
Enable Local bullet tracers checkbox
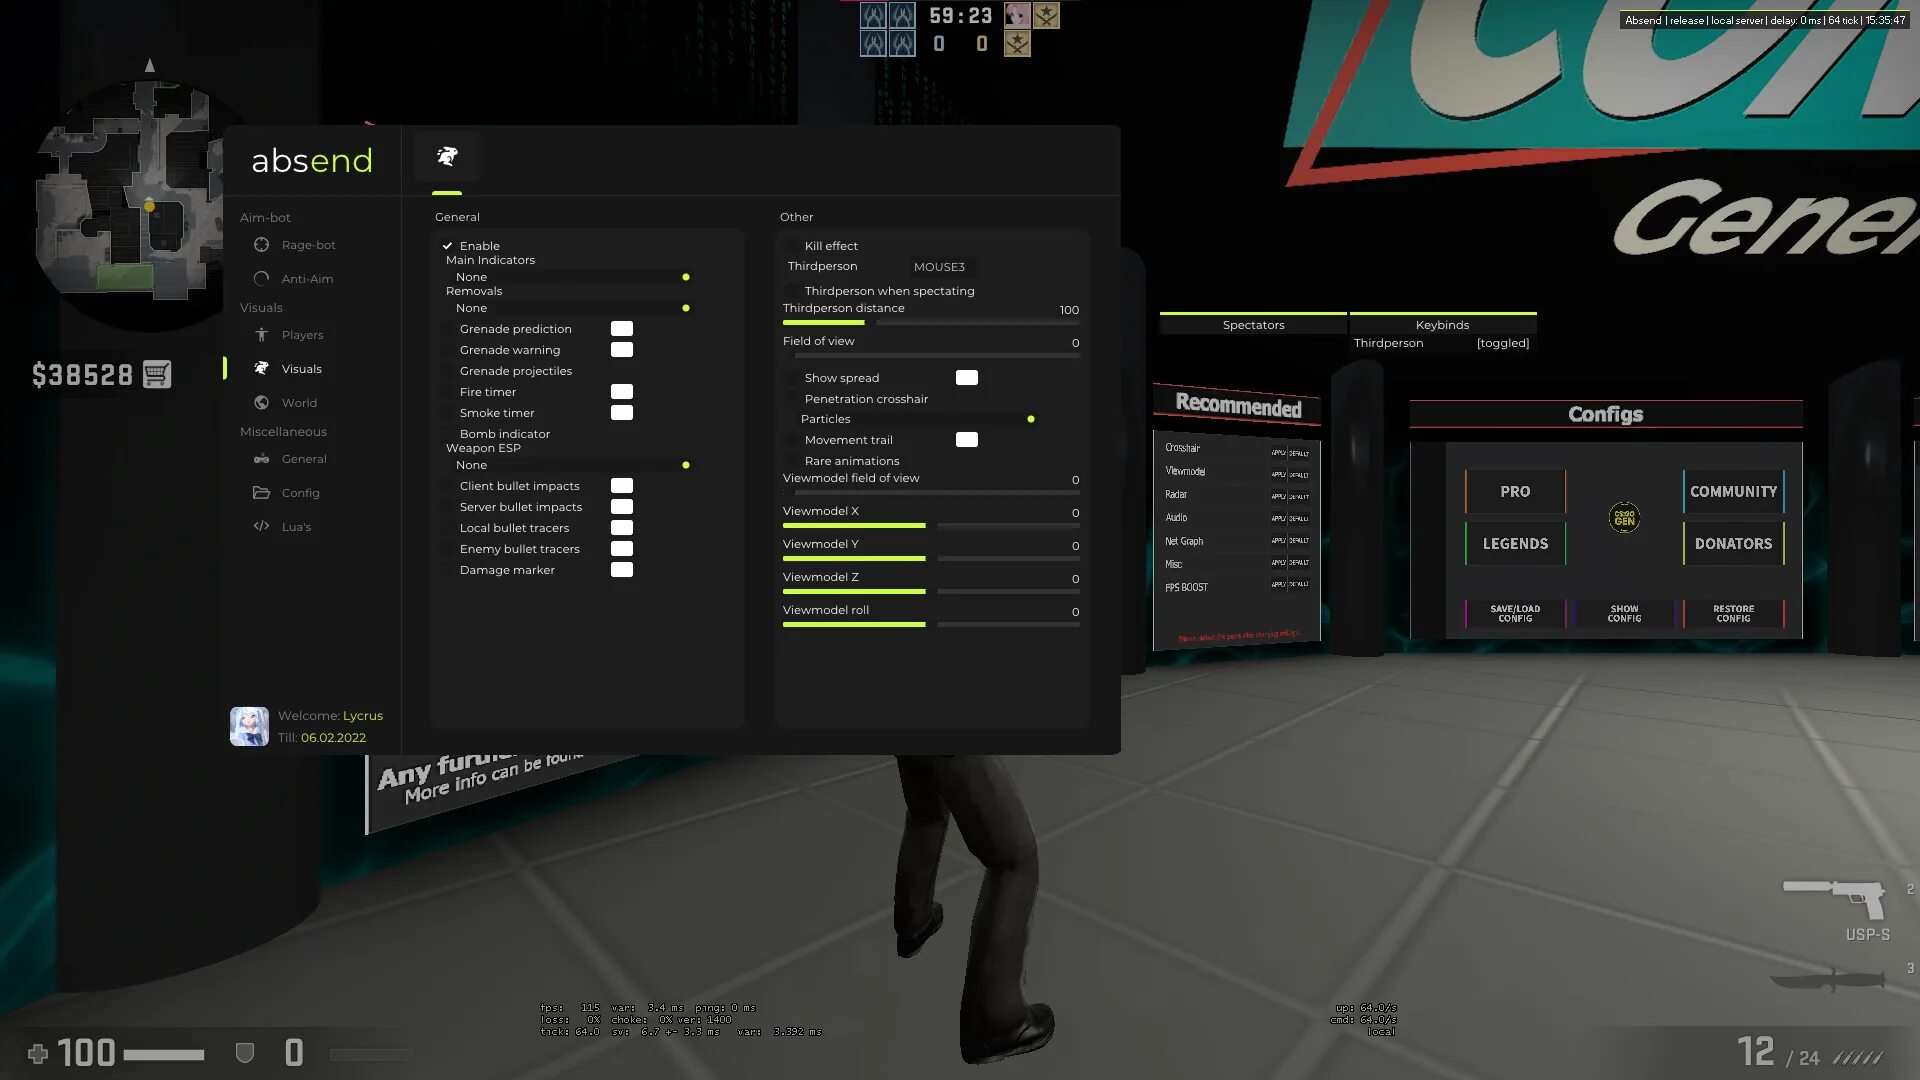(x=448, y=528)
